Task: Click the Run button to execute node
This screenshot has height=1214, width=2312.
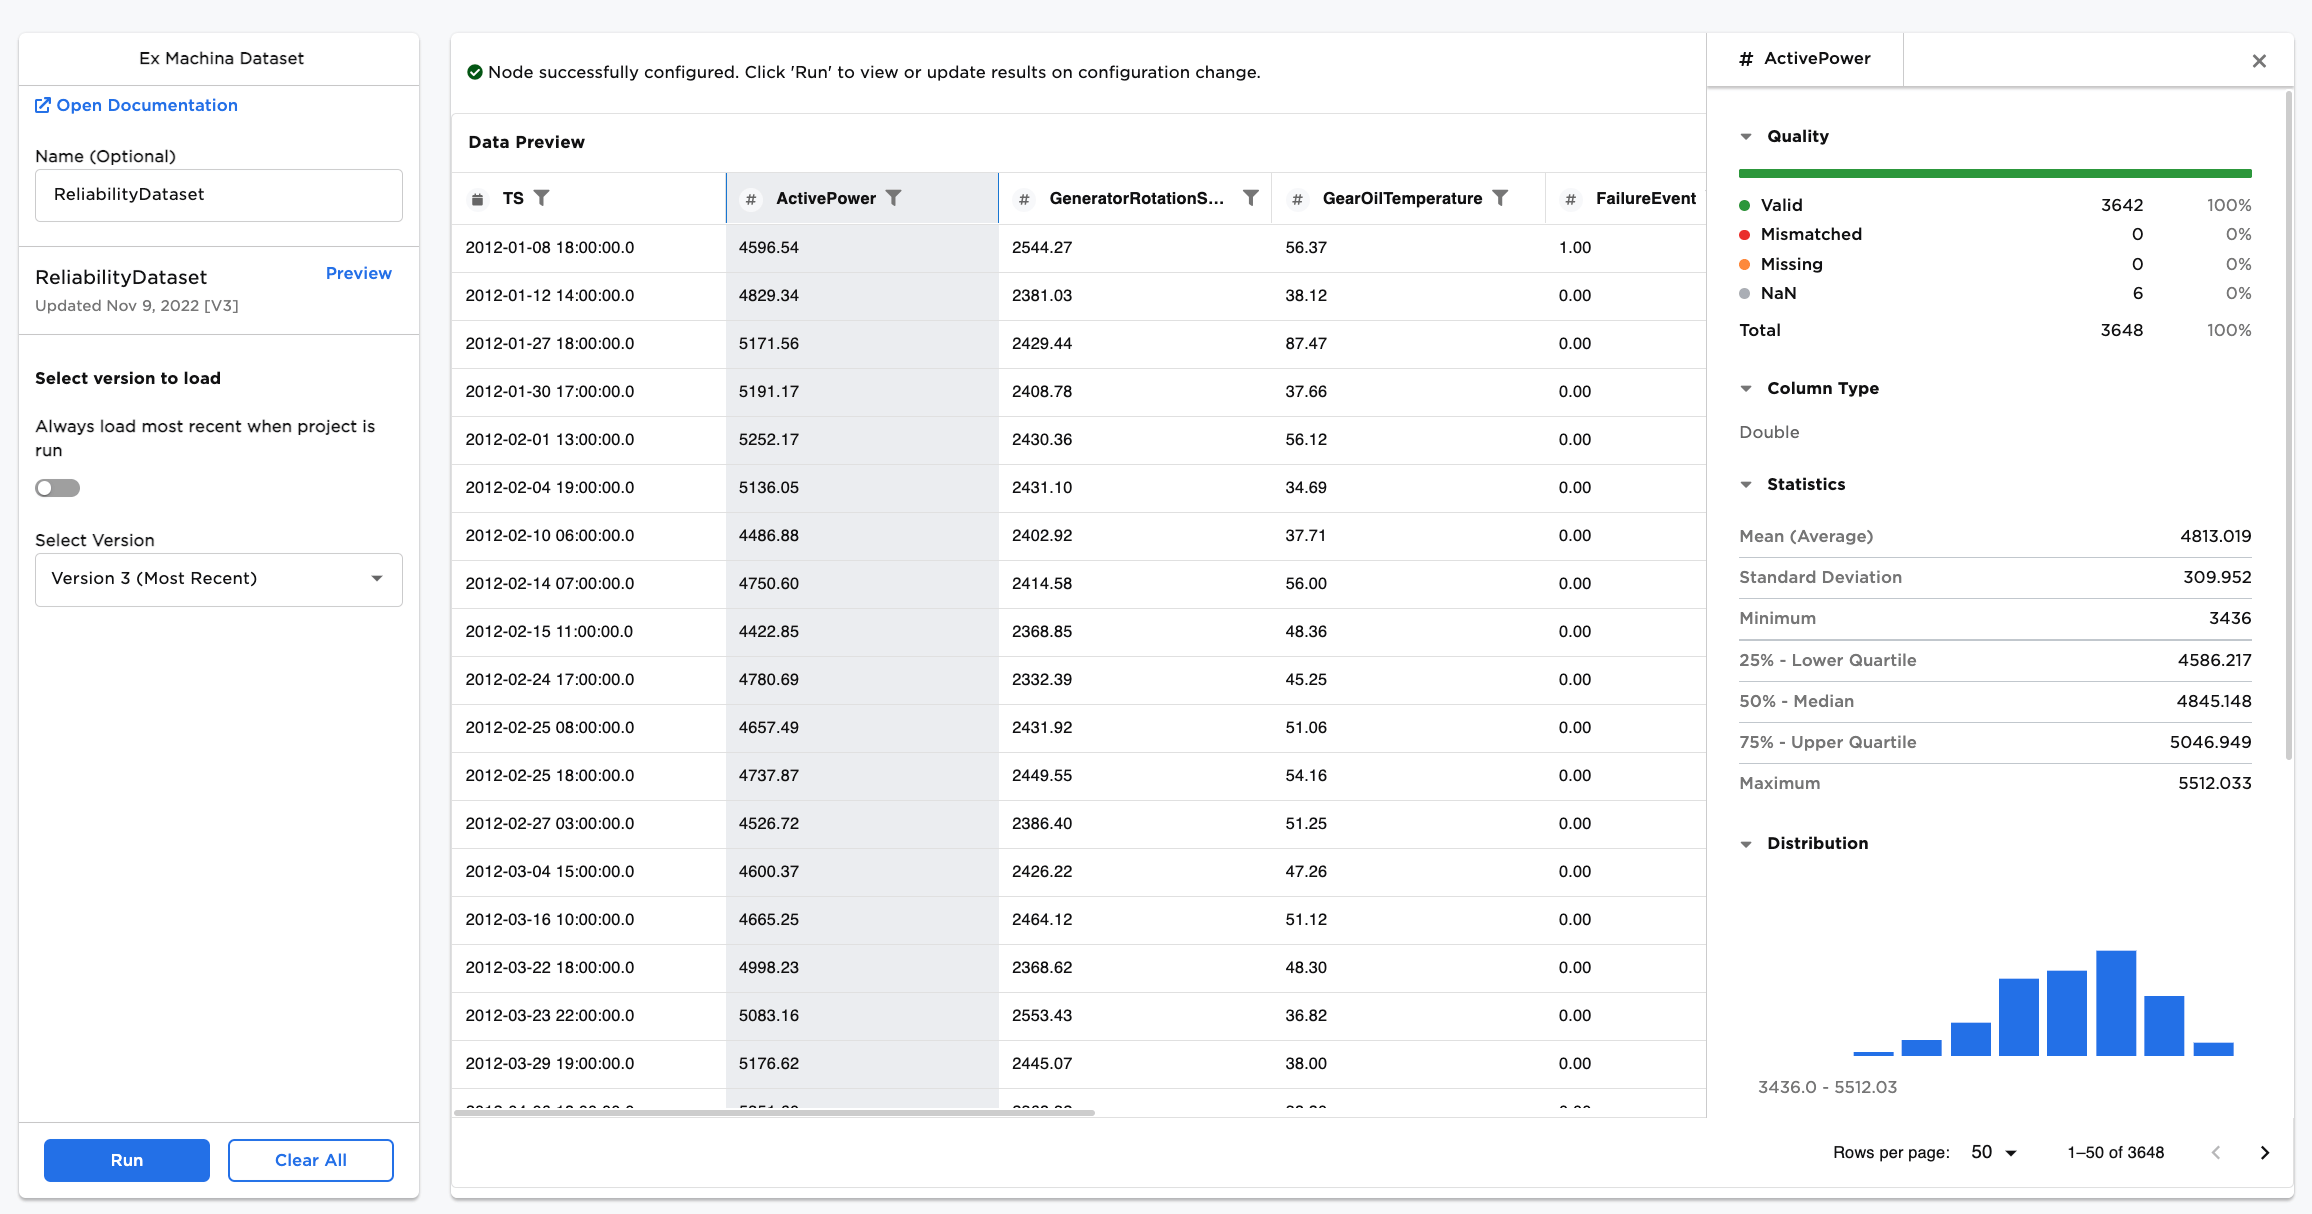Action: tap(127, 1157)
